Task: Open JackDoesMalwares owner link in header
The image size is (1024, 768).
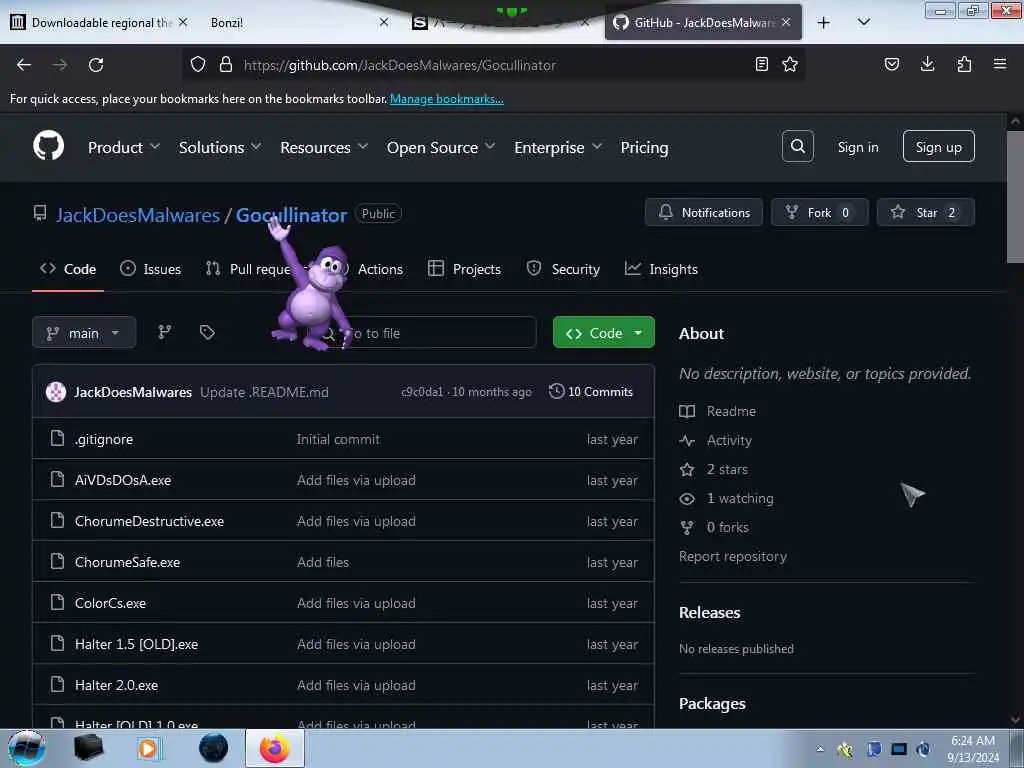Action: (x=138, y=215)
